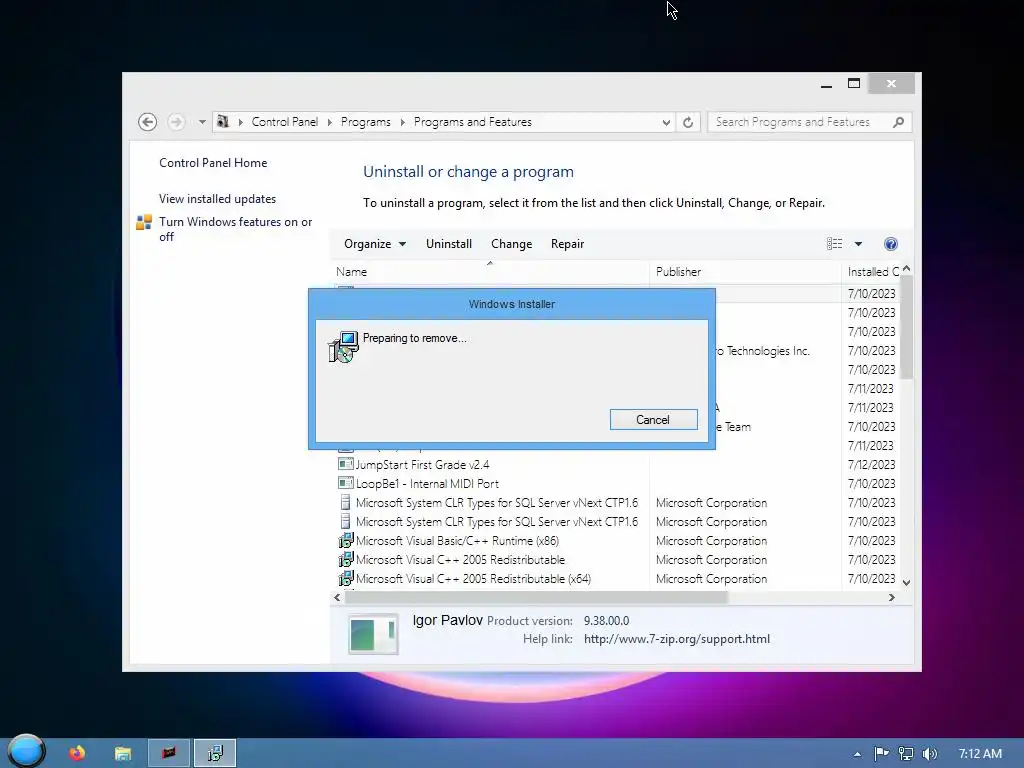The image size is (1024, 768).
Task: Sort by the Name column header
Action: pos(490,272)
